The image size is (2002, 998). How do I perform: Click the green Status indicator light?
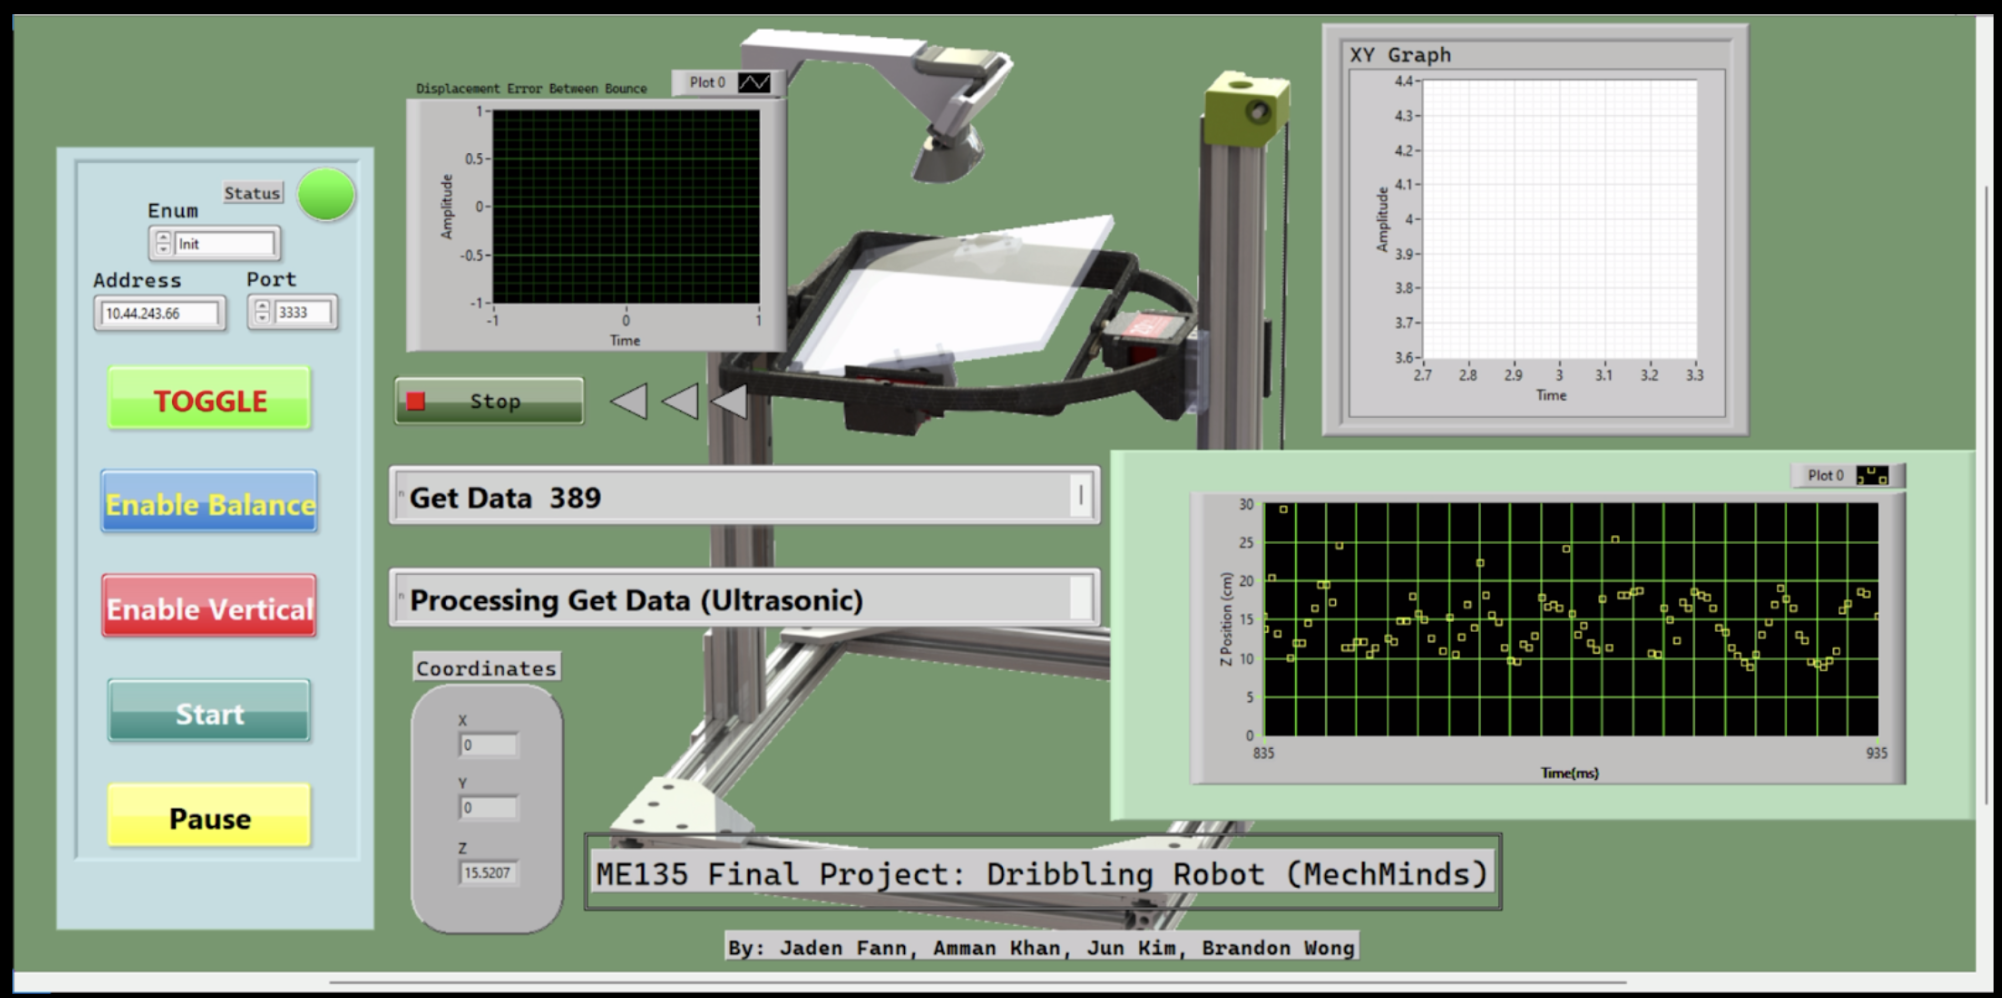tap(326, 194)
